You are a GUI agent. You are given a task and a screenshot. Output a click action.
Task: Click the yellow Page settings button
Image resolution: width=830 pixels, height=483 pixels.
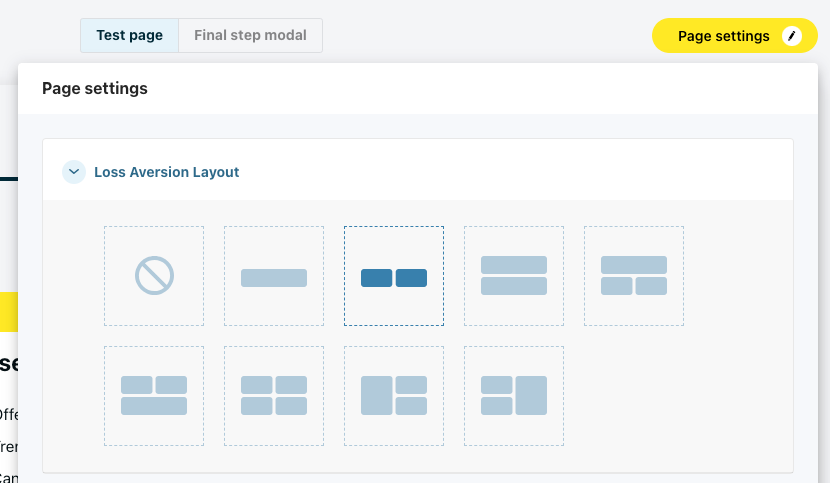point(724,36)
